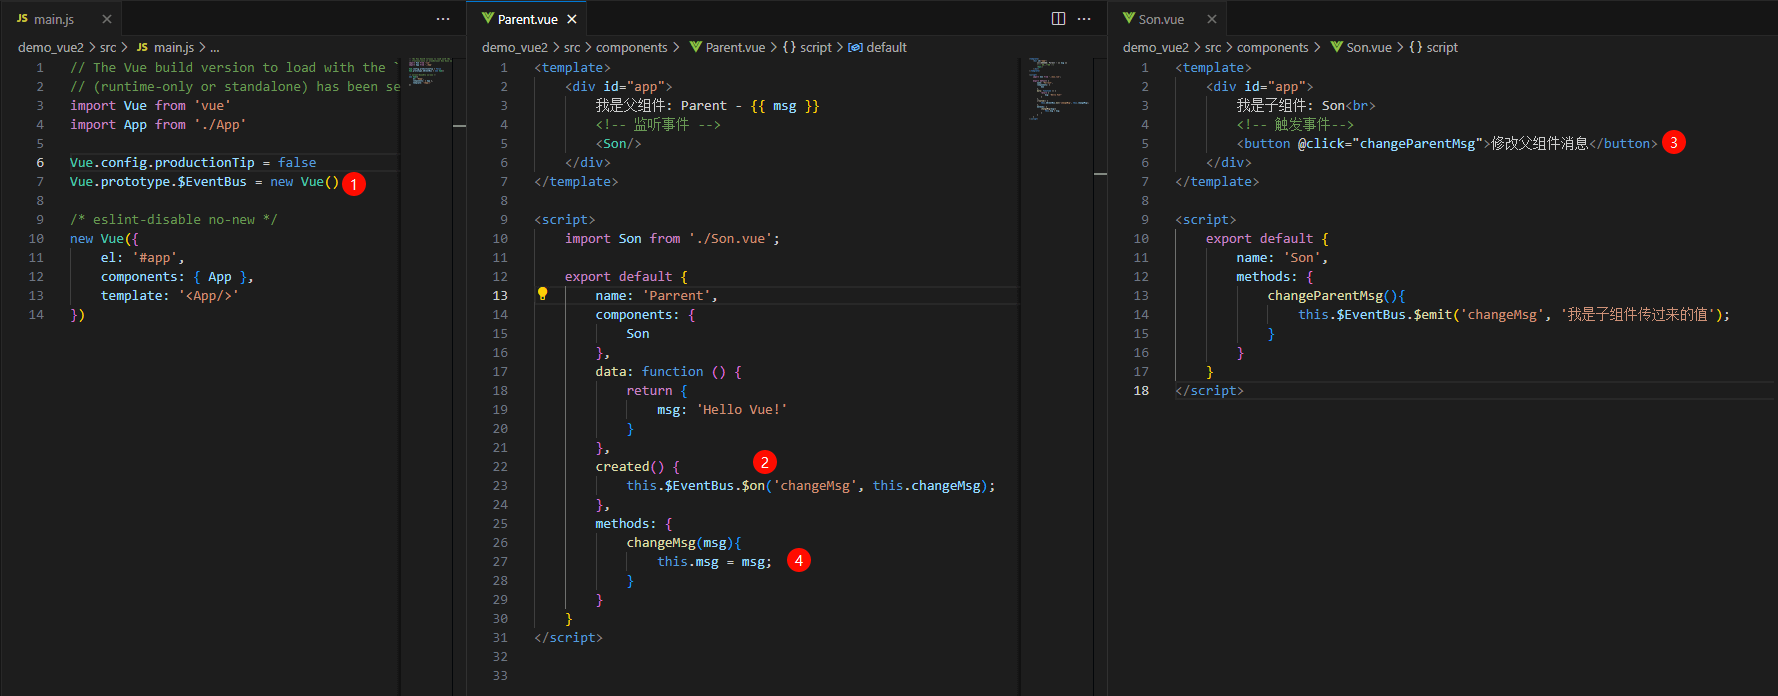Select the Parent.vue tab
The width and height of the screenshot is (1778, 696).
(x=527, y=19)
